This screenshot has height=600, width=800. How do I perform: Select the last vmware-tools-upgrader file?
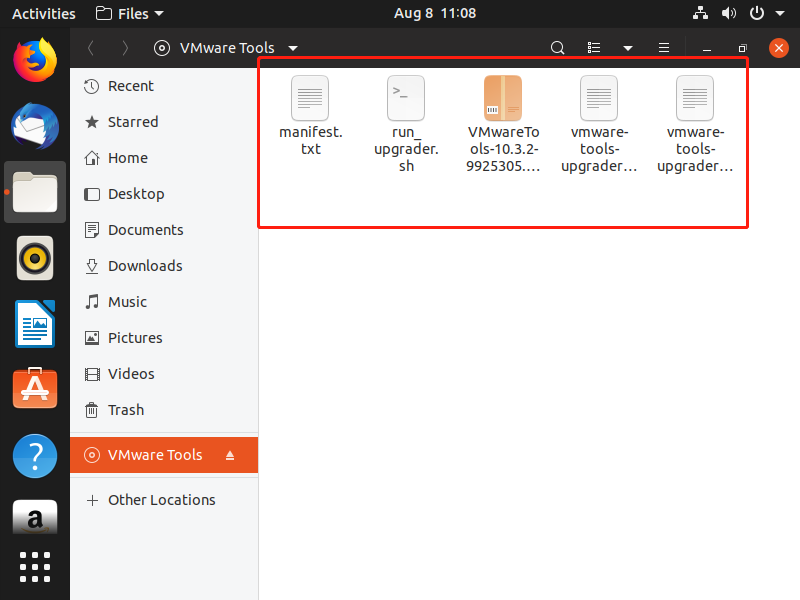click(695, 124)
